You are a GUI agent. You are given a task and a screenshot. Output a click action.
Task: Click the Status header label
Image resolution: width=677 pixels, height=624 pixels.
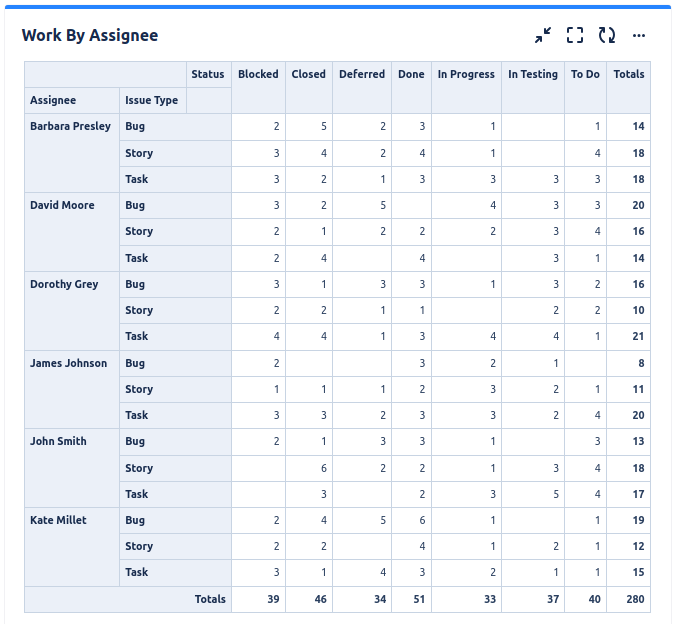point(208,74)
